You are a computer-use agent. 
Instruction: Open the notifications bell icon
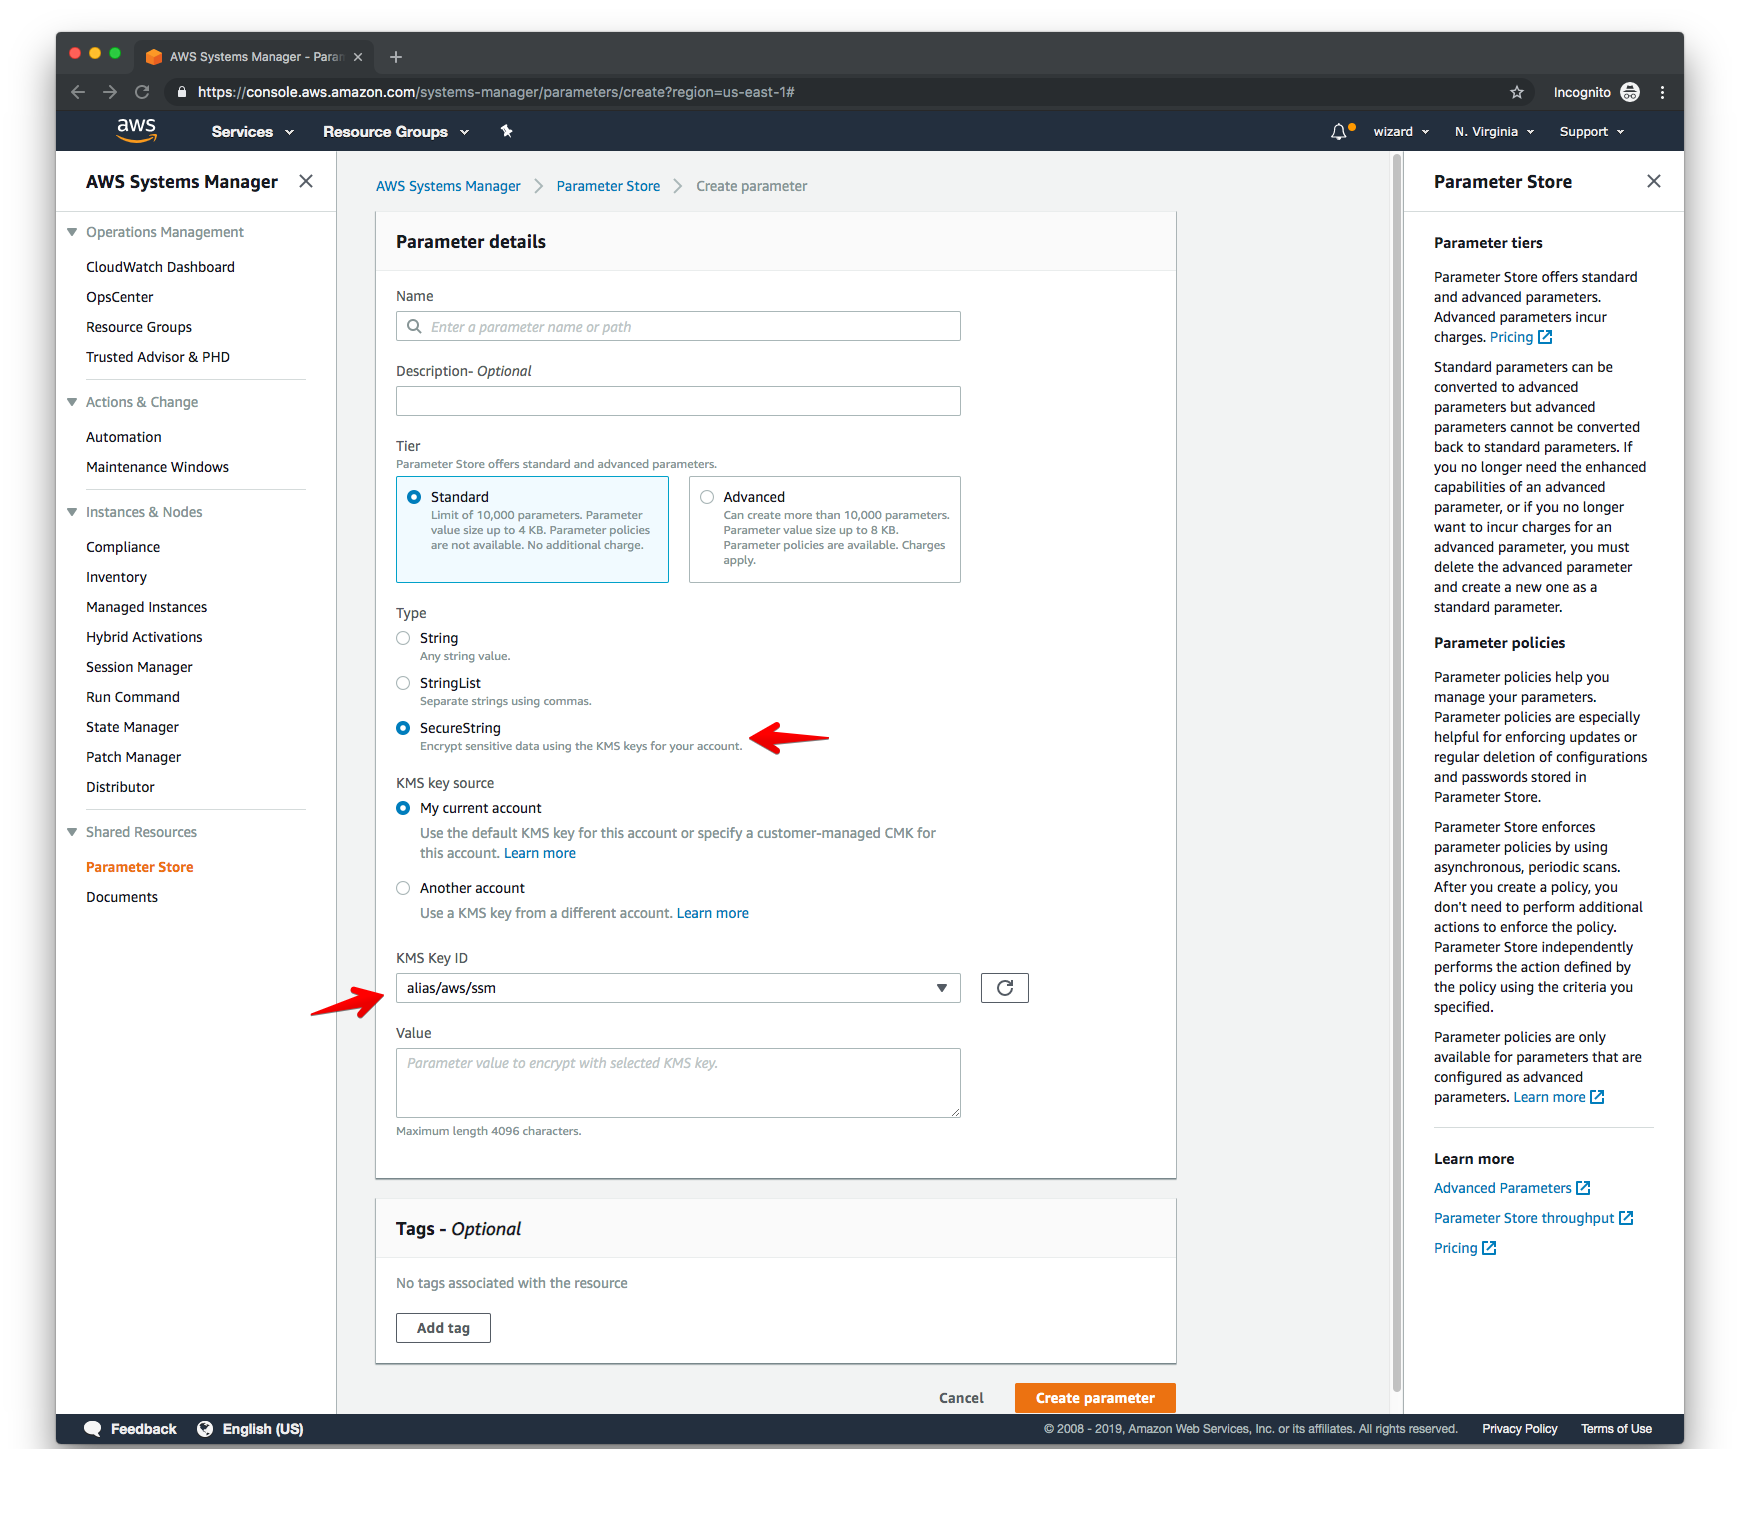click(x=1338, y=132)
